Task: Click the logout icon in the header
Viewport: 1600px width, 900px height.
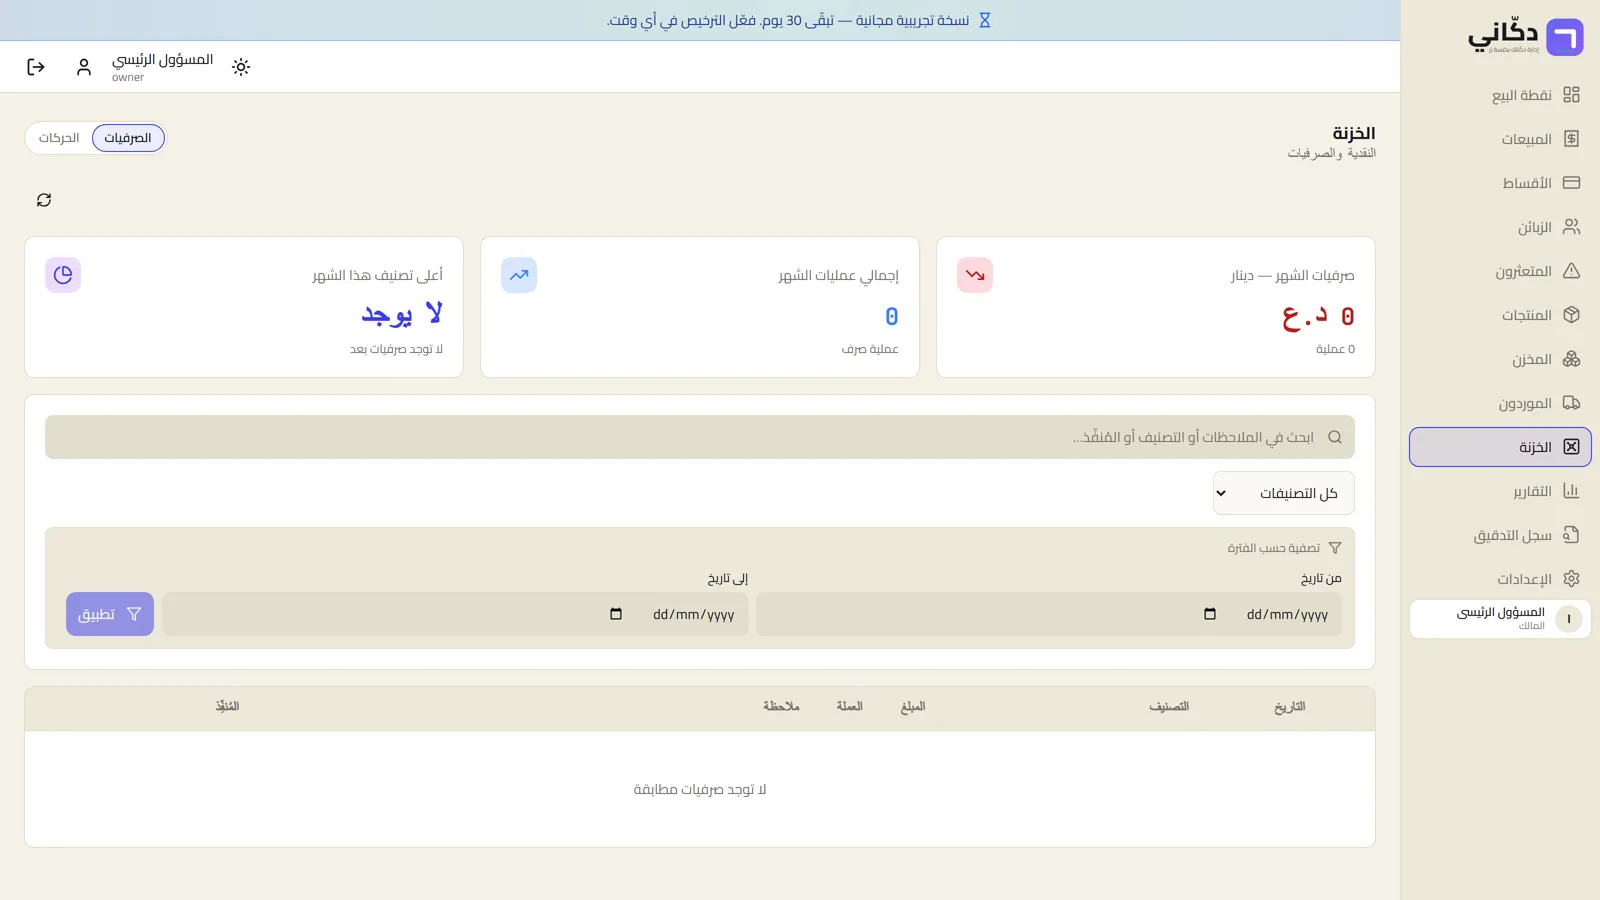Action: [x=36, y=67]
